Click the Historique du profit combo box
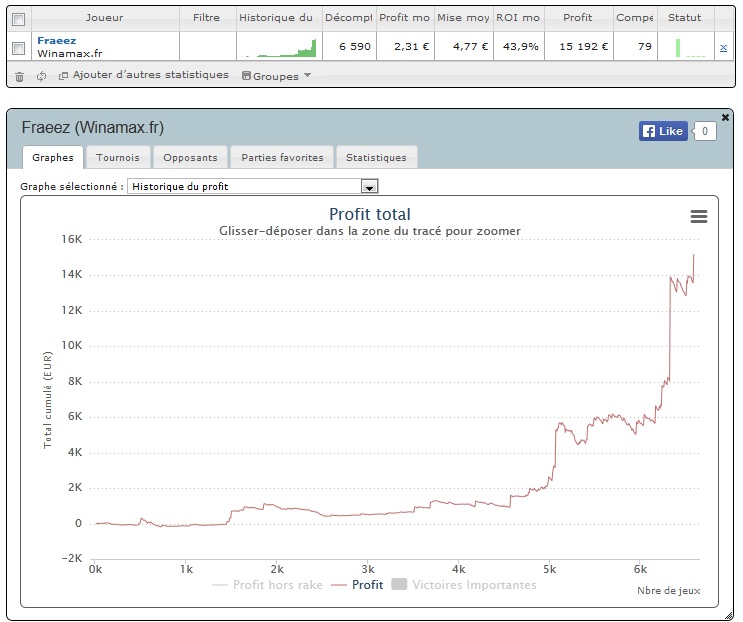Image resolution: width=743 pixels, height=622 pixels. tap(253, 186)
